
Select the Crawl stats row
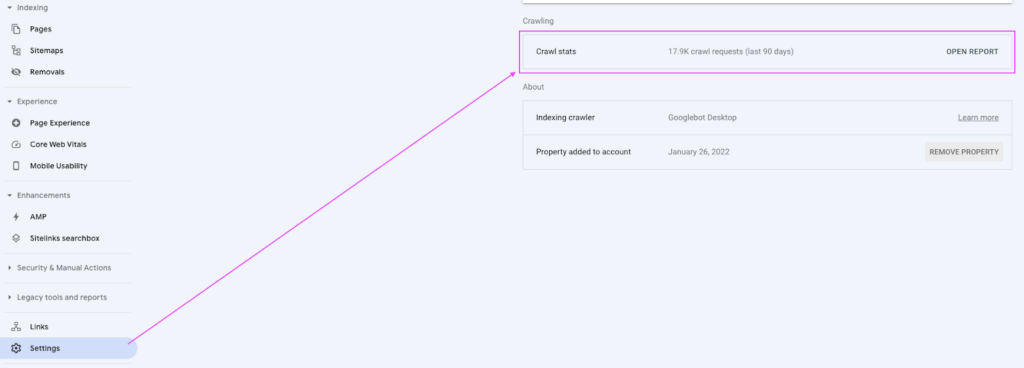pos(767,52)
